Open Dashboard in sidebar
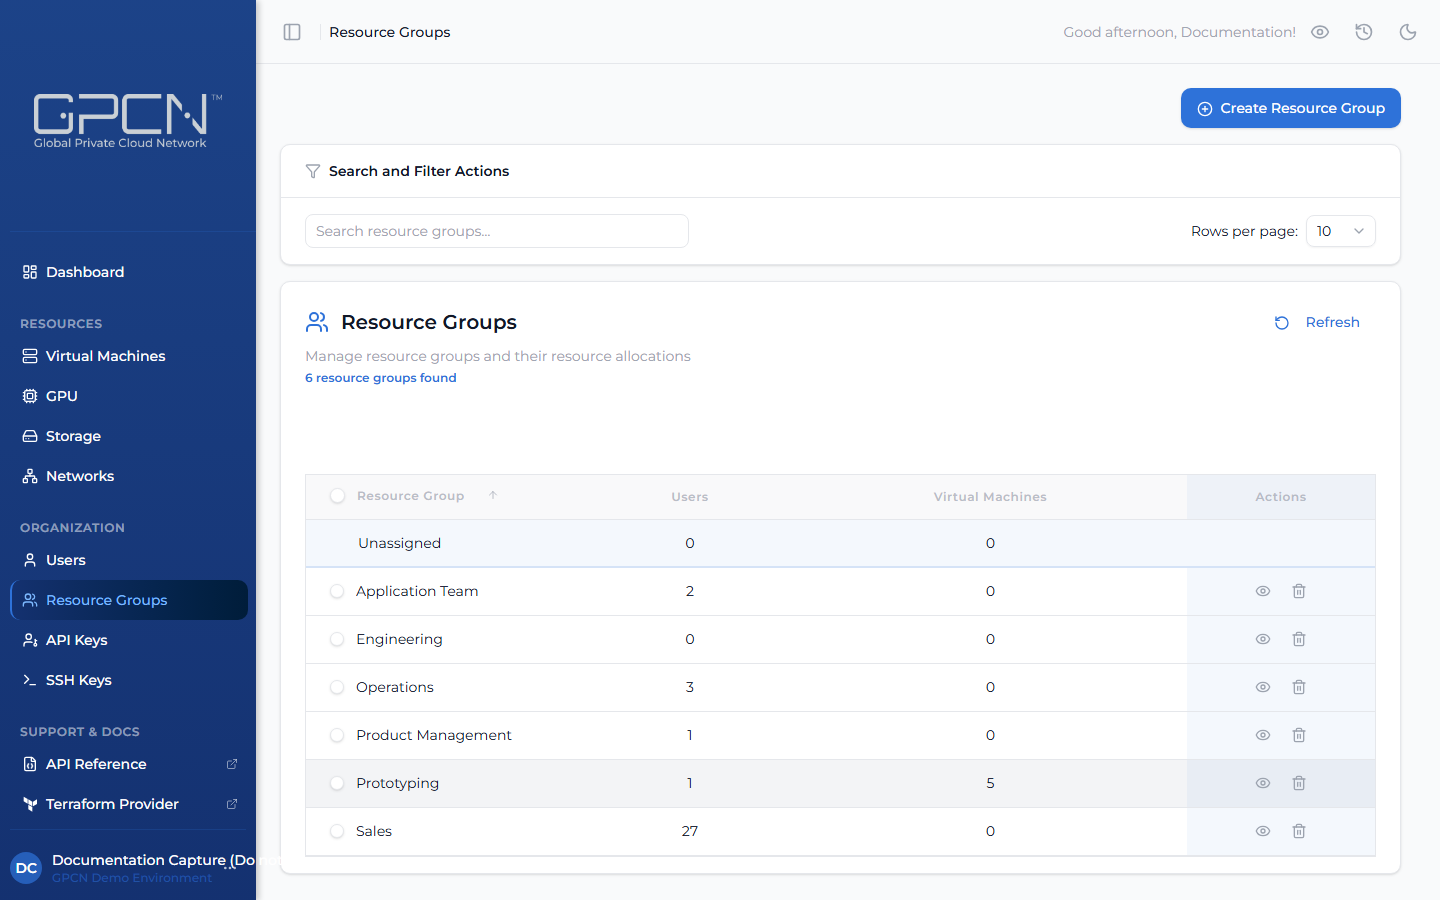This screenshot has height=900, width=1440. click(x=129, y=272)
